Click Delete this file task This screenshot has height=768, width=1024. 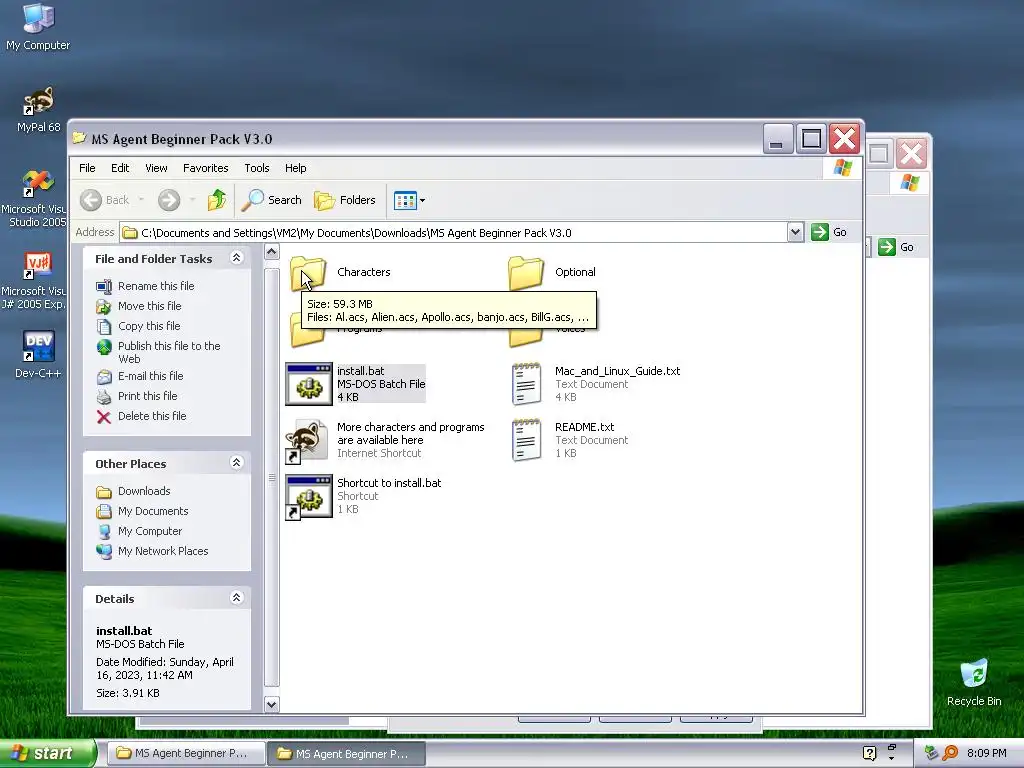[x=152, y=416]
